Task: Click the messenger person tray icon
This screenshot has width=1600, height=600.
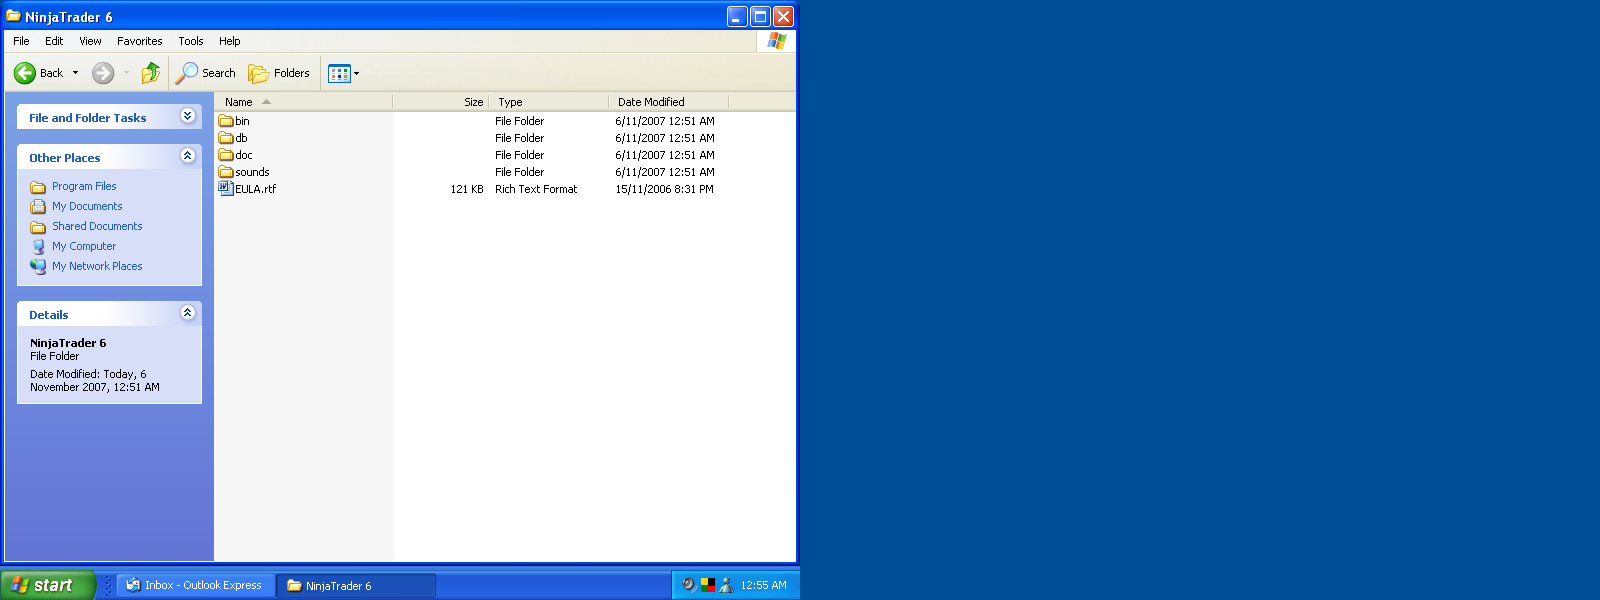Action: coord(727,585)
